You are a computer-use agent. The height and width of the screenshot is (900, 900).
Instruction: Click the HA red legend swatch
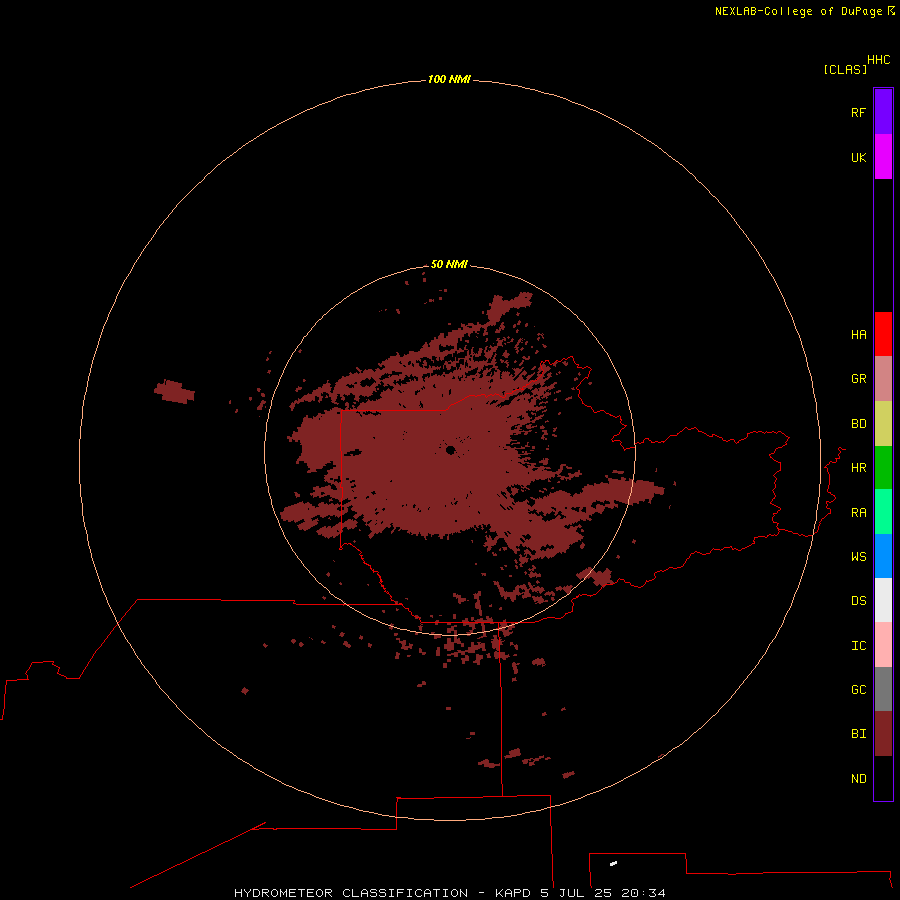click(883, 334)
